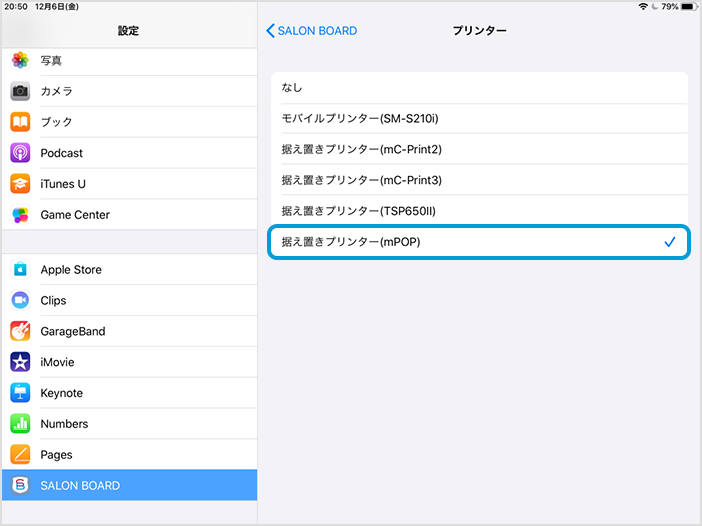Open Game Center settings row
This screenshot has height=526, width=702.
click(x=129, y=215)
